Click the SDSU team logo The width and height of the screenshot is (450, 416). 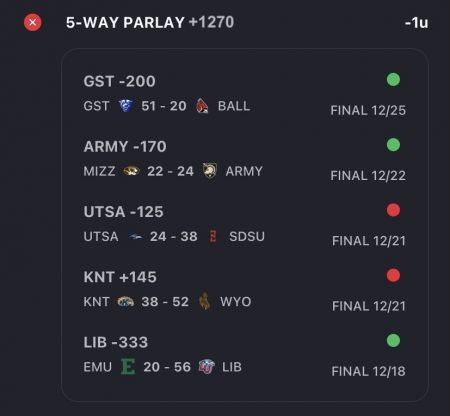(x=213, y=236)
